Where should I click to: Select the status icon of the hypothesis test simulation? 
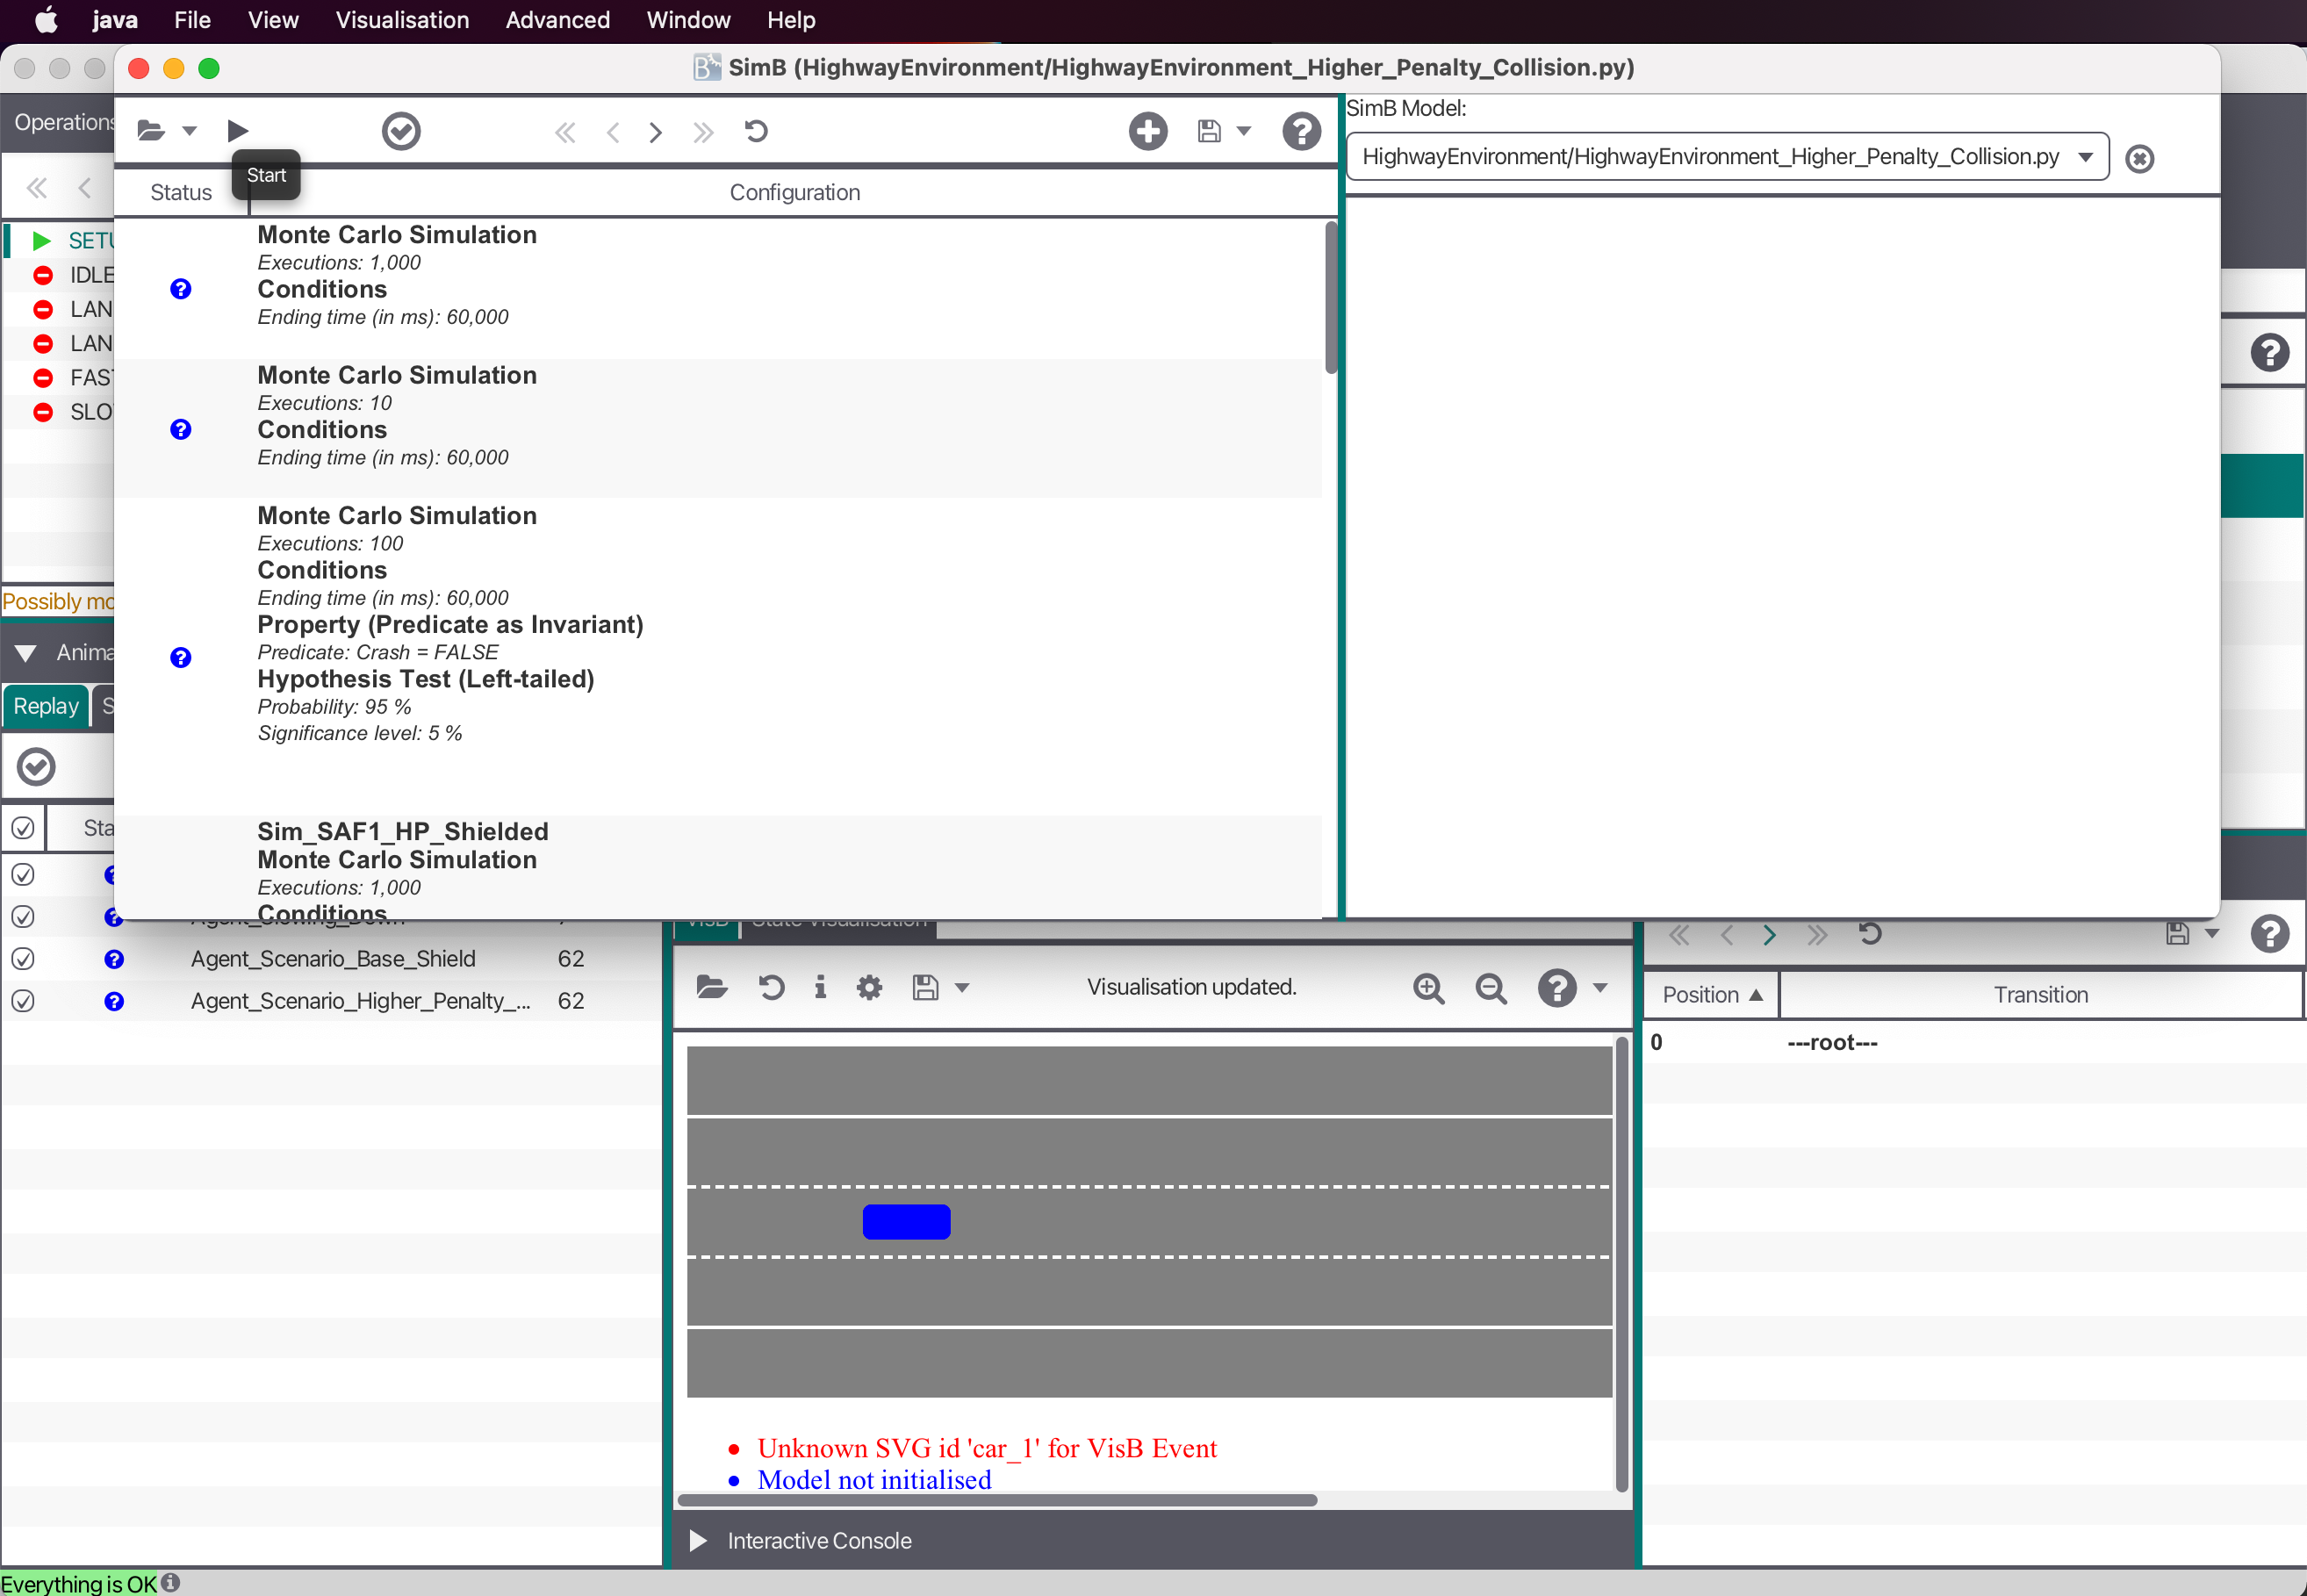tap(181, 657)
